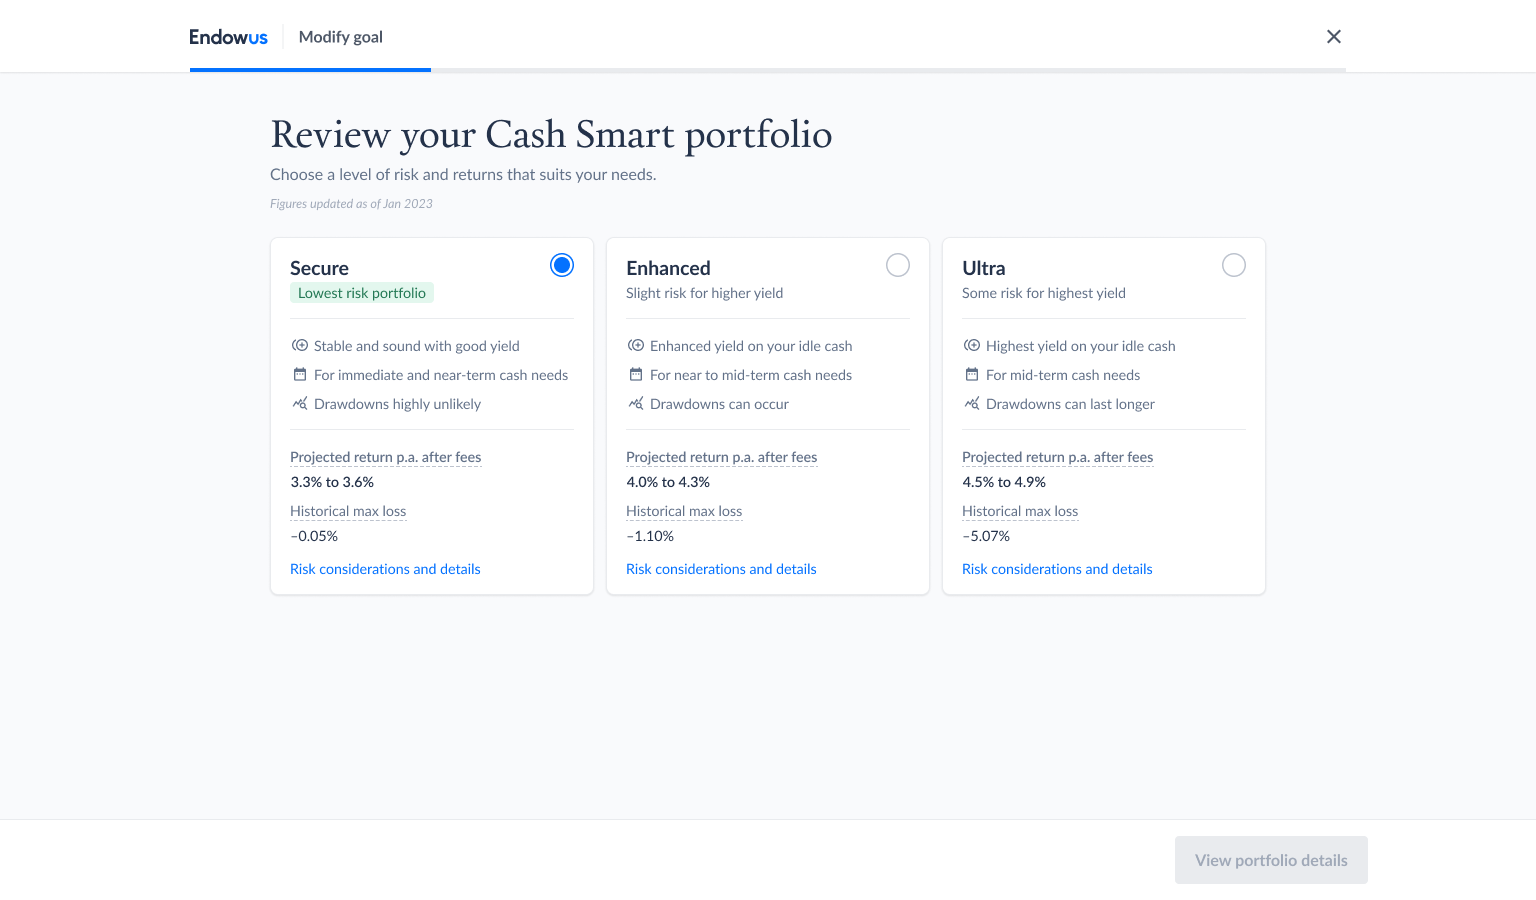Choose the Ultra portfolio radio button
This screenshot has height=900, width=1536.
coord(1234,265)
